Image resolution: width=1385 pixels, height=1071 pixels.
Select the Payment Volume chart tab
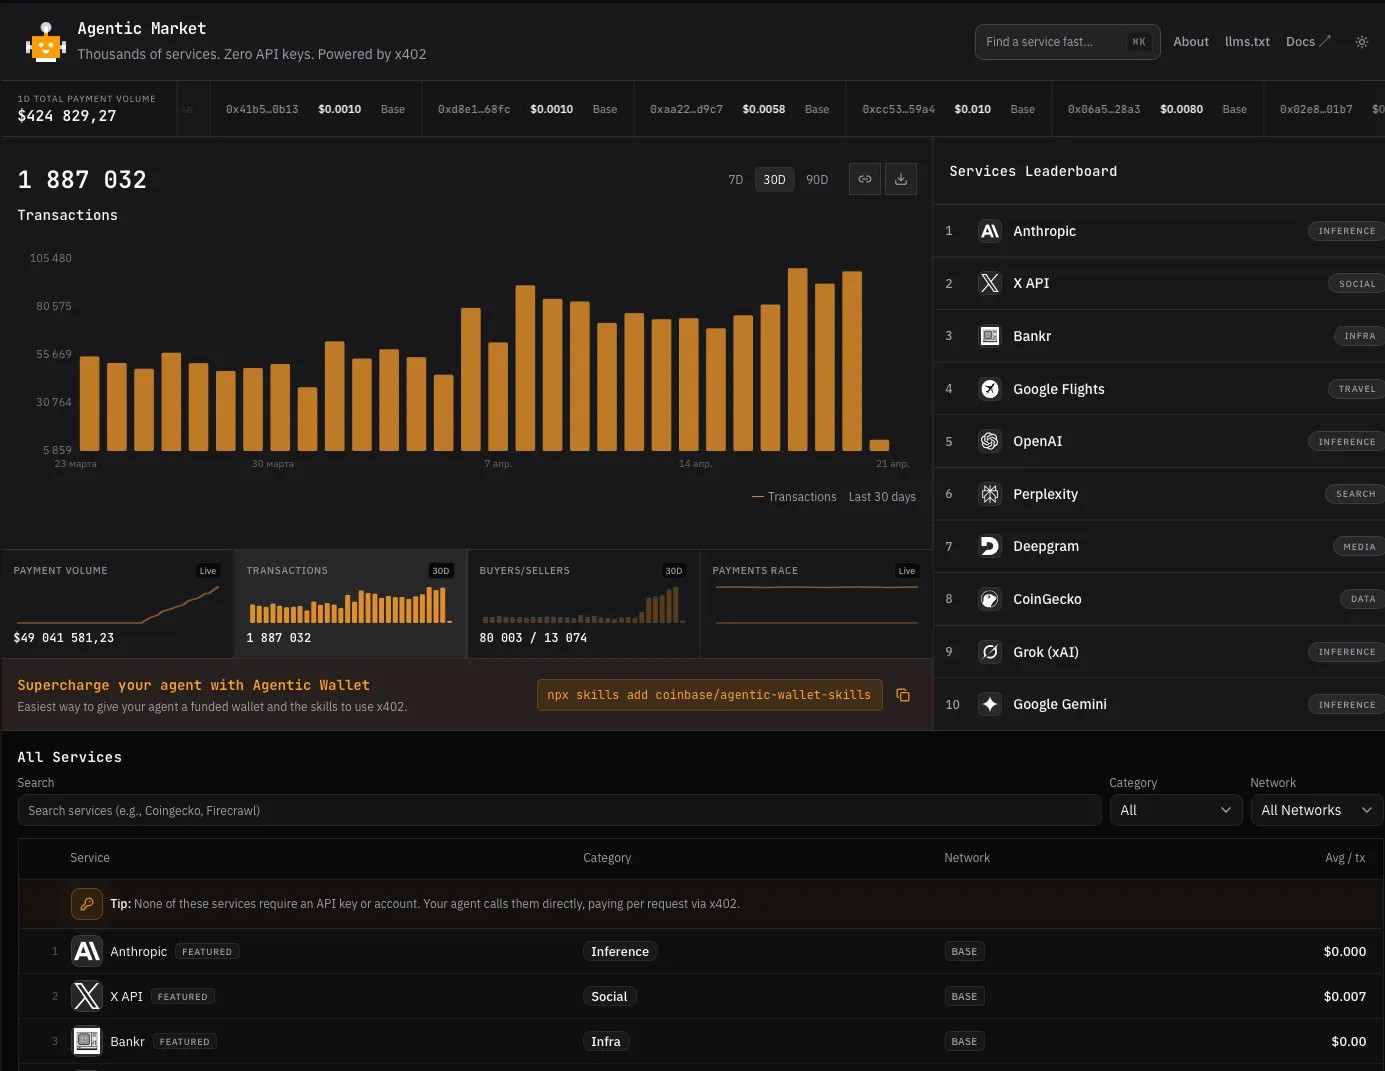(117, 604)
